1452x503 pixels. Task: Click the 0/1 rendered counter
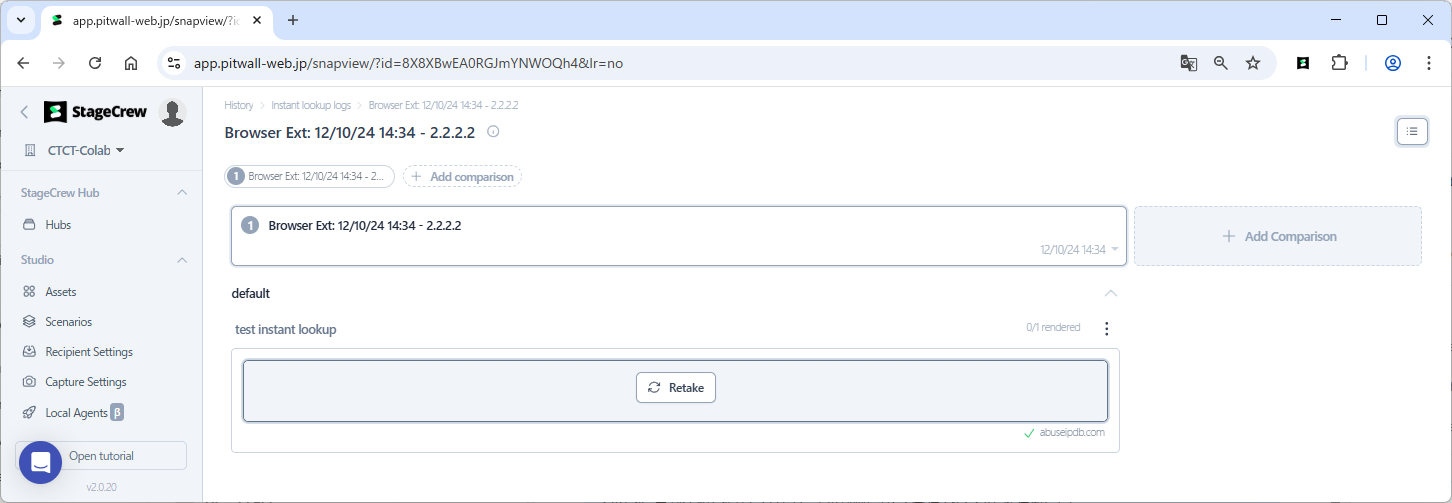[x=1053, y=327]
